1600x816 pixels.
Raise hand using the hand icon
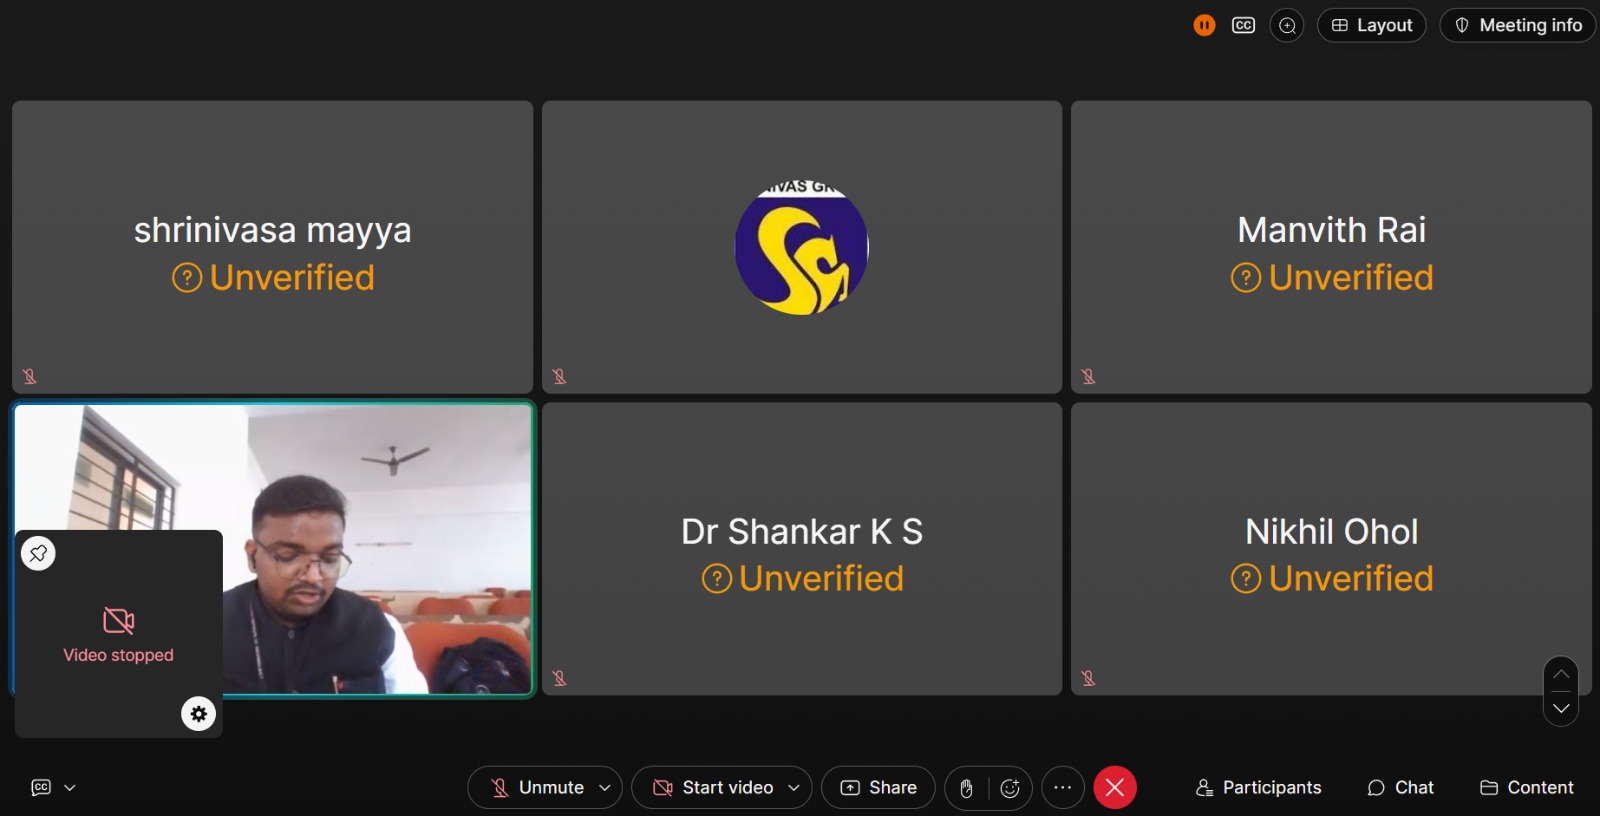966,788
